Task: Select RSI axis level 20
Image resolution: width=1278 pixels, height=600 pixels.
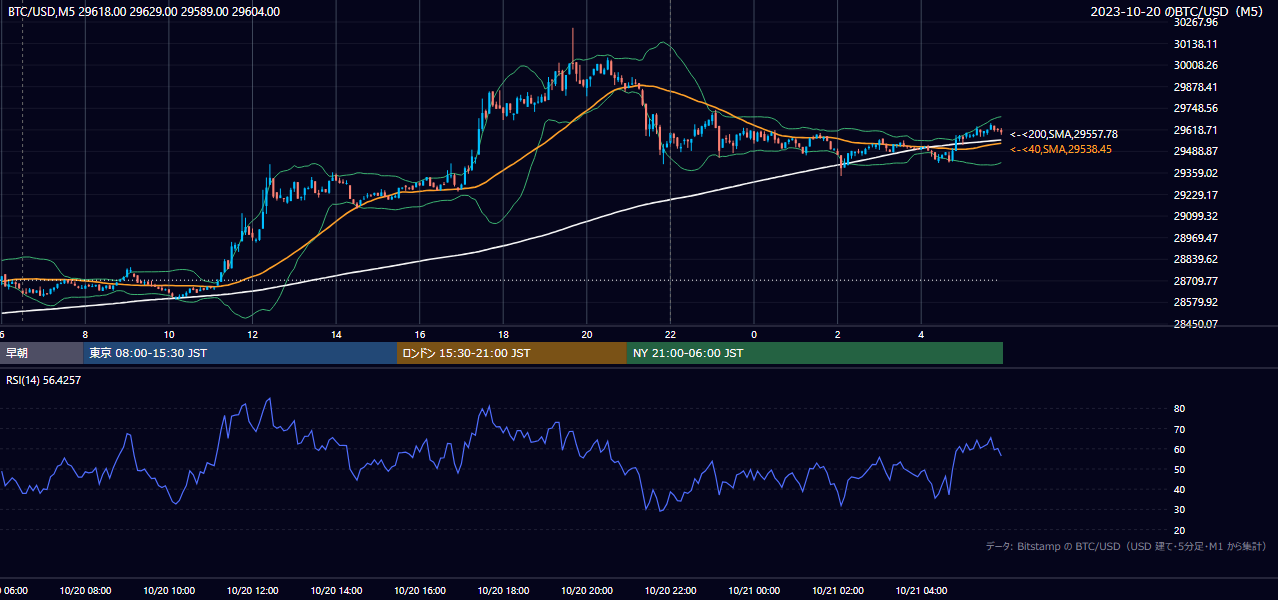Action: point(1180,530)
